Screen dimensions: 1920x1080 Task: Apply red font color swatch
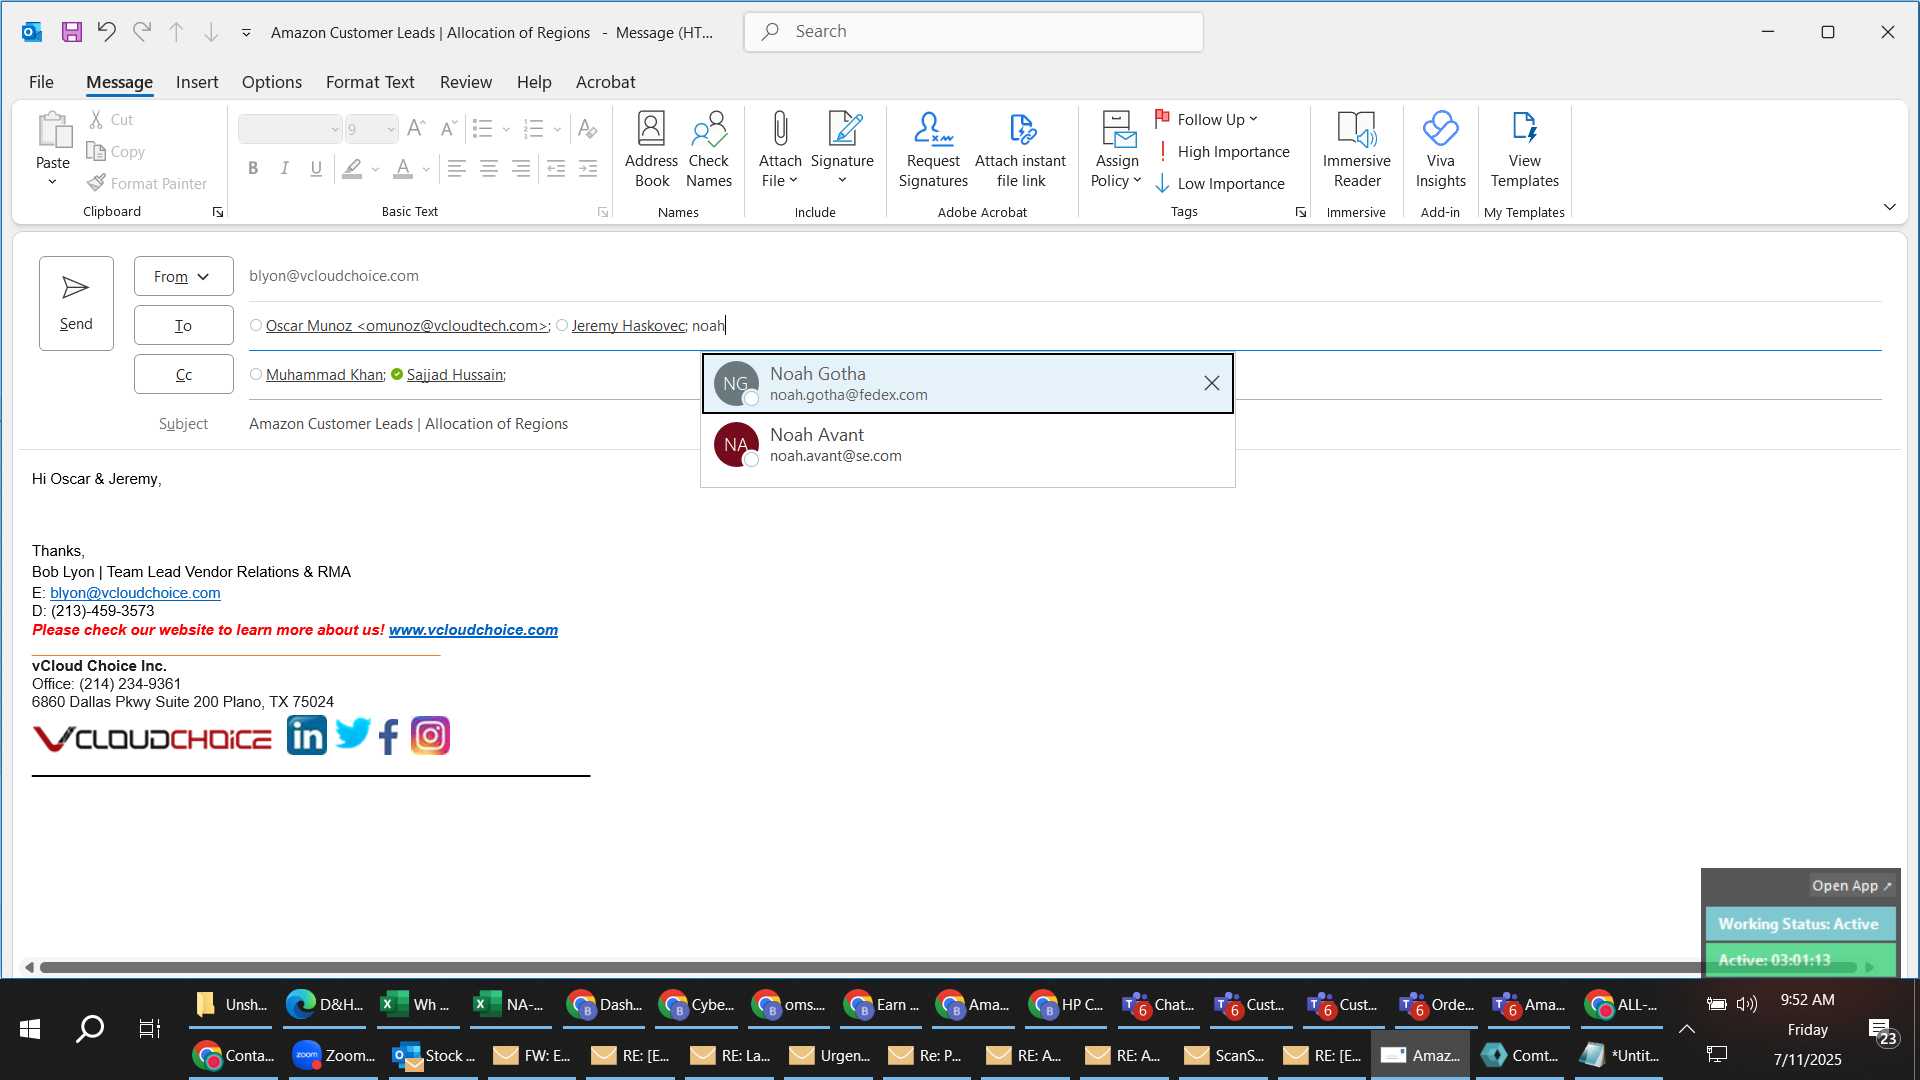pos(403,169)
